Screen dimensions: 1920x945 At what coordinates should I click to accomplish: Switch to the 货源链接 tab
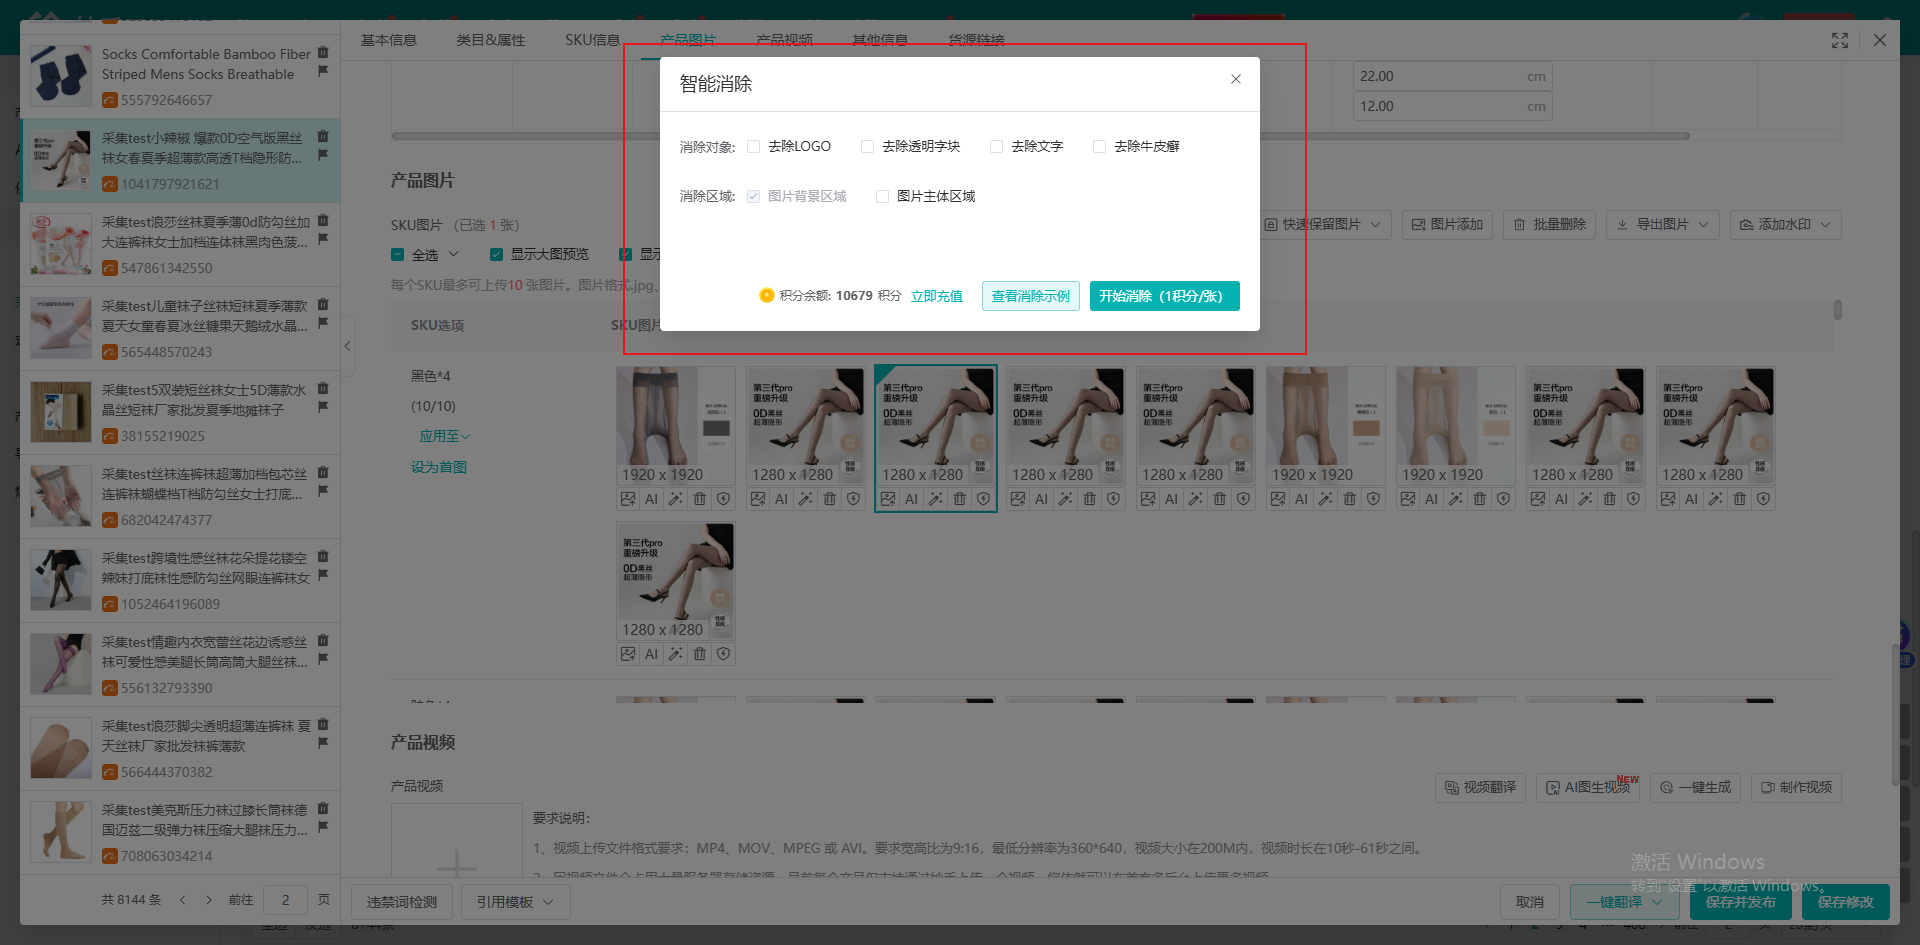(x=976, y=40)
